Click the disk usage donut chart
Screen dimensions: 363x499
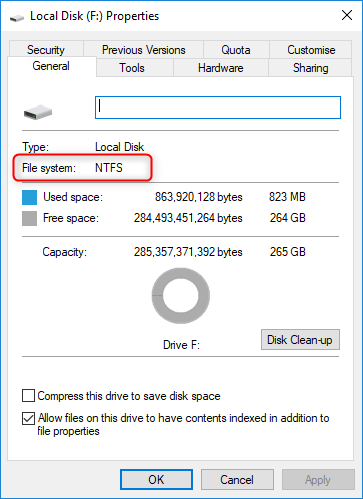(181, 296)
